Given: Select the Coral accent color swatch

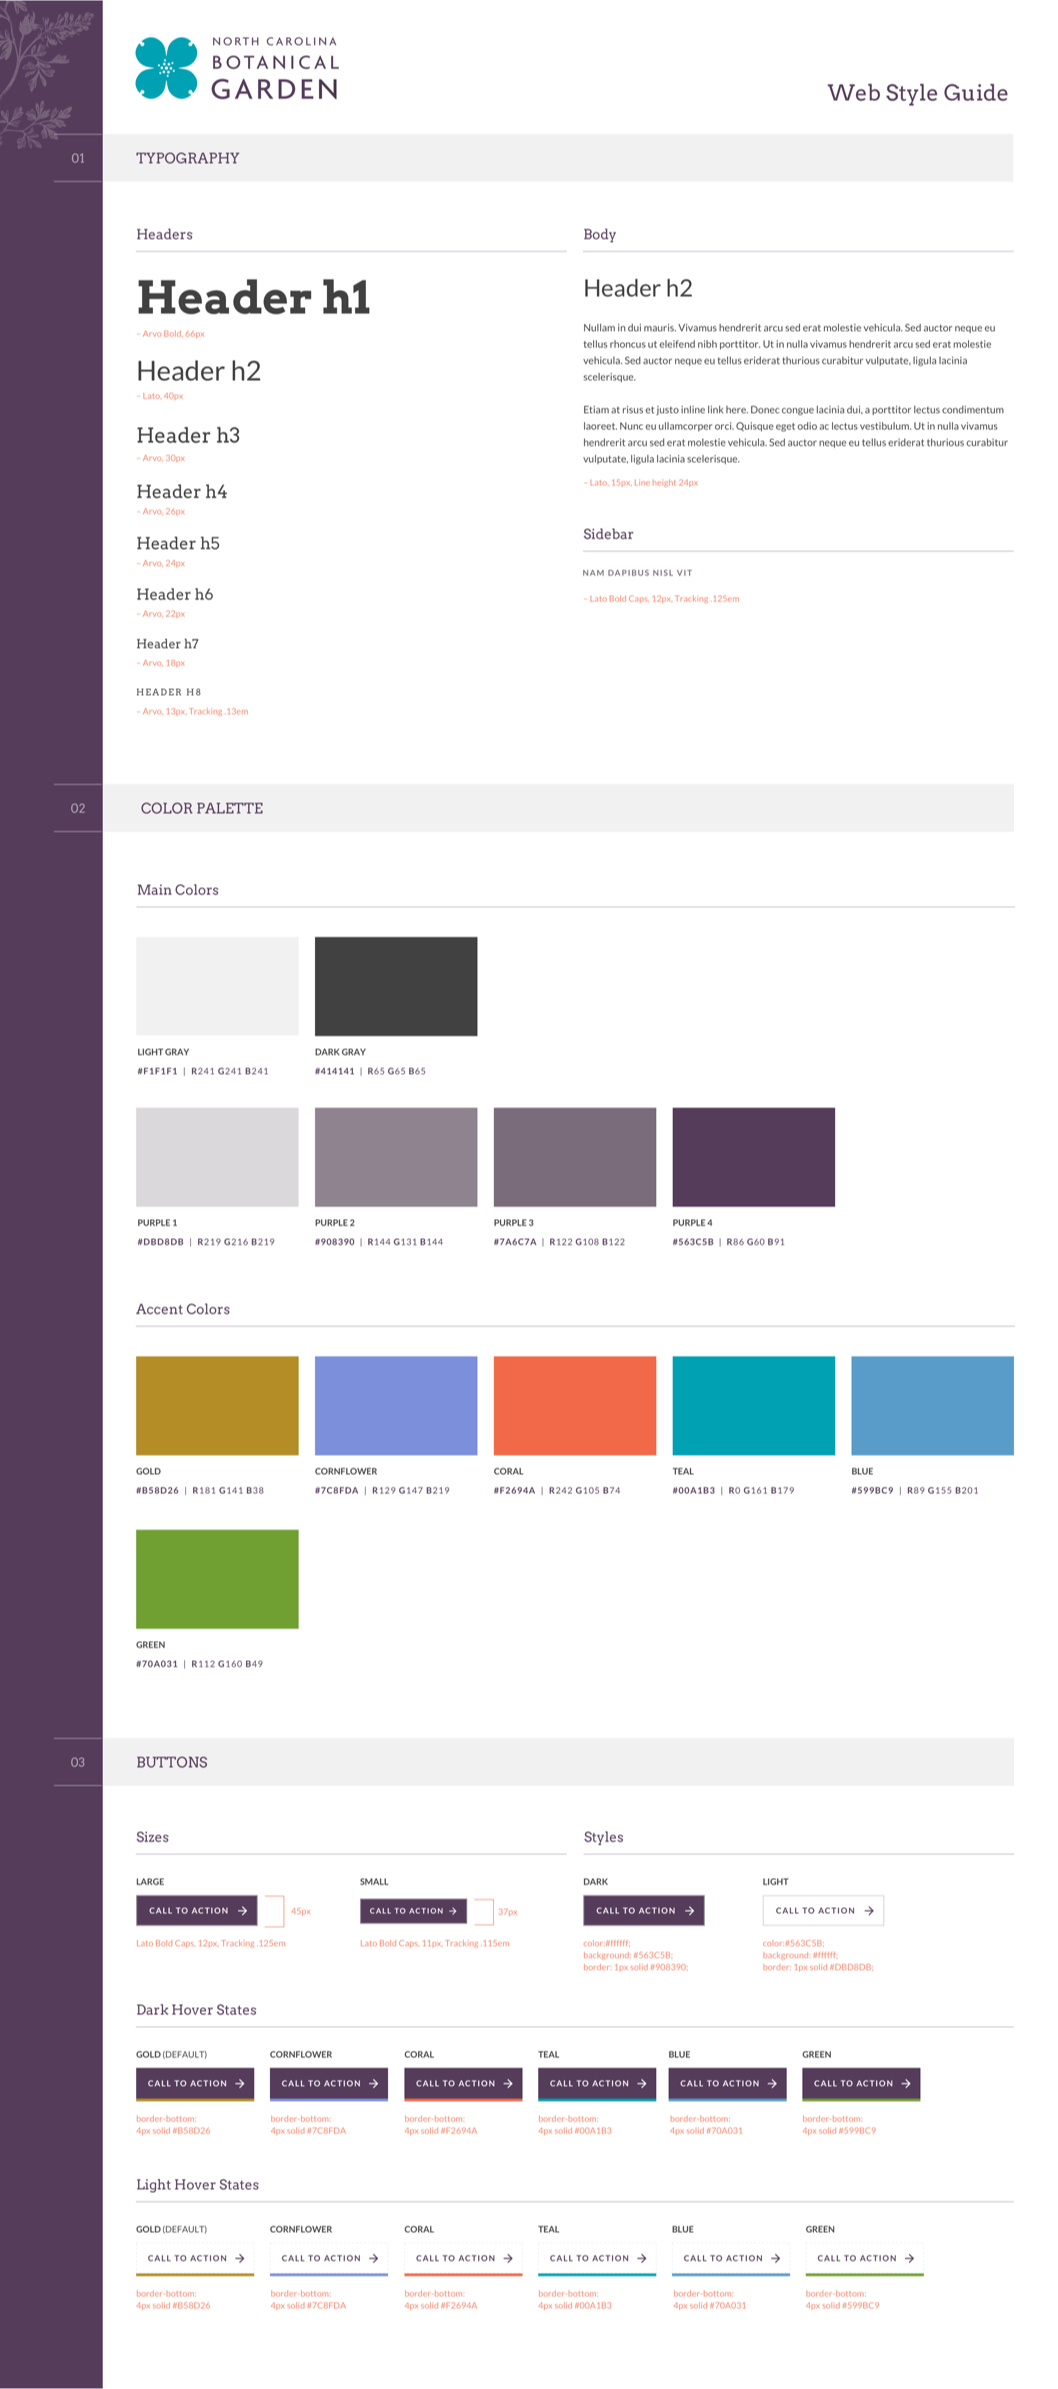Looking at the screenshot, I should (x=574, y=1405).
